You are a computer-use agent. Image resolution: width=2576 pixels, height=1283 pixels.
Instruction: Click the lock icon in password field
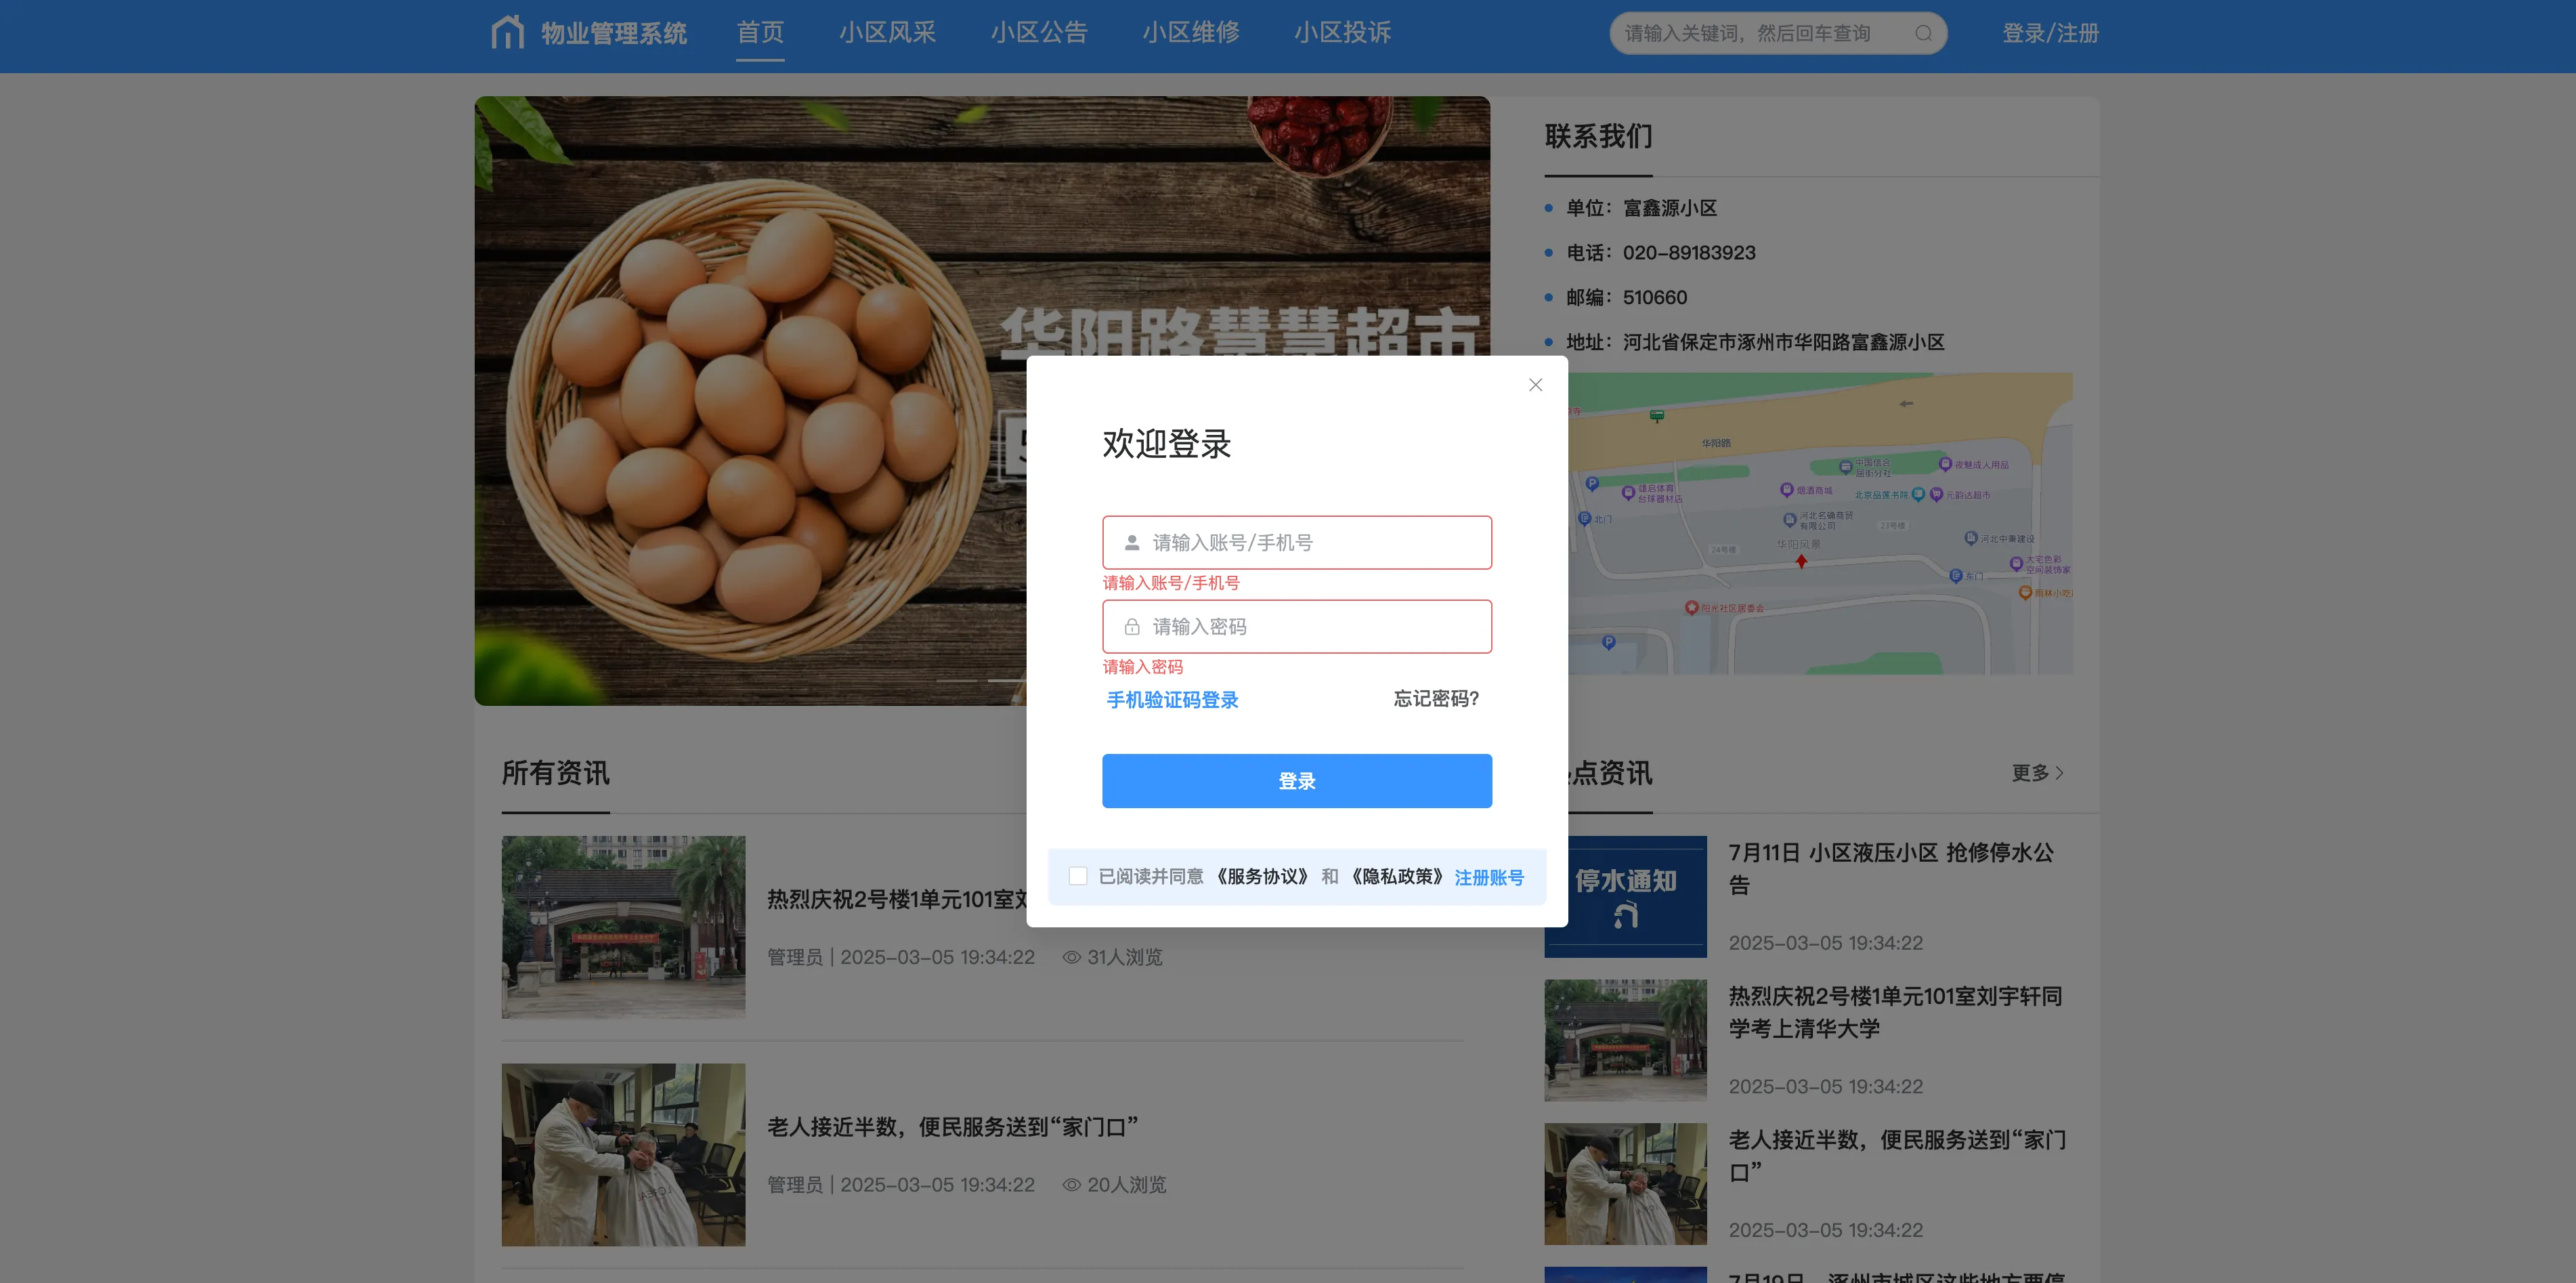pos(1131,627)
